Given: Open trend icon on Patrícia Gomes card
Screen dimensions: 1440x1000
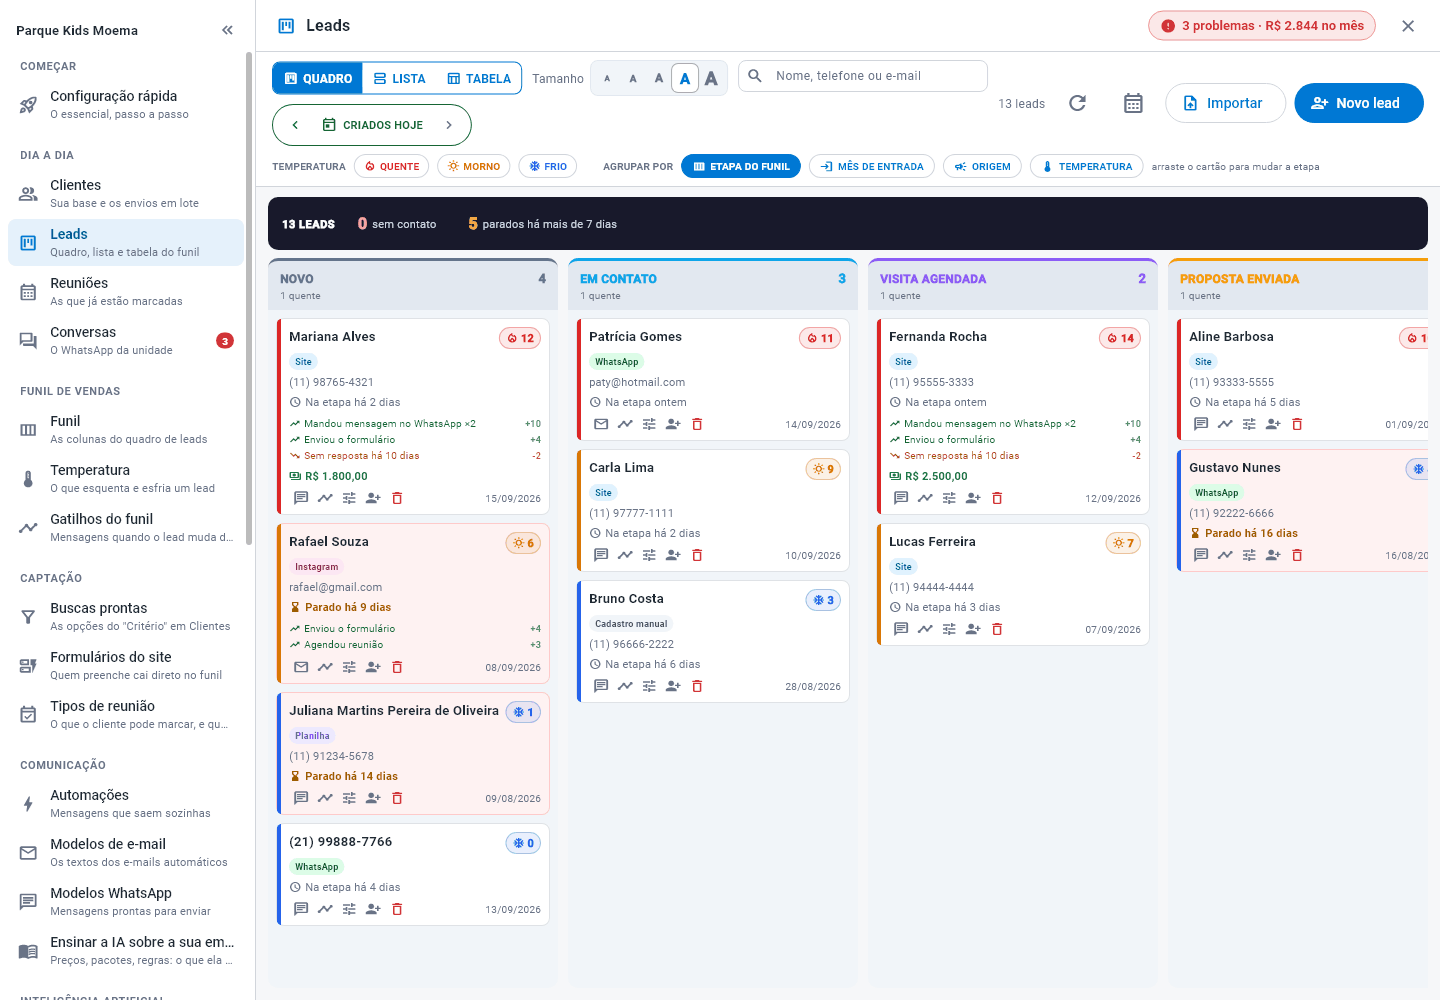Looking at the screenshot, I should tap(625, 424).
